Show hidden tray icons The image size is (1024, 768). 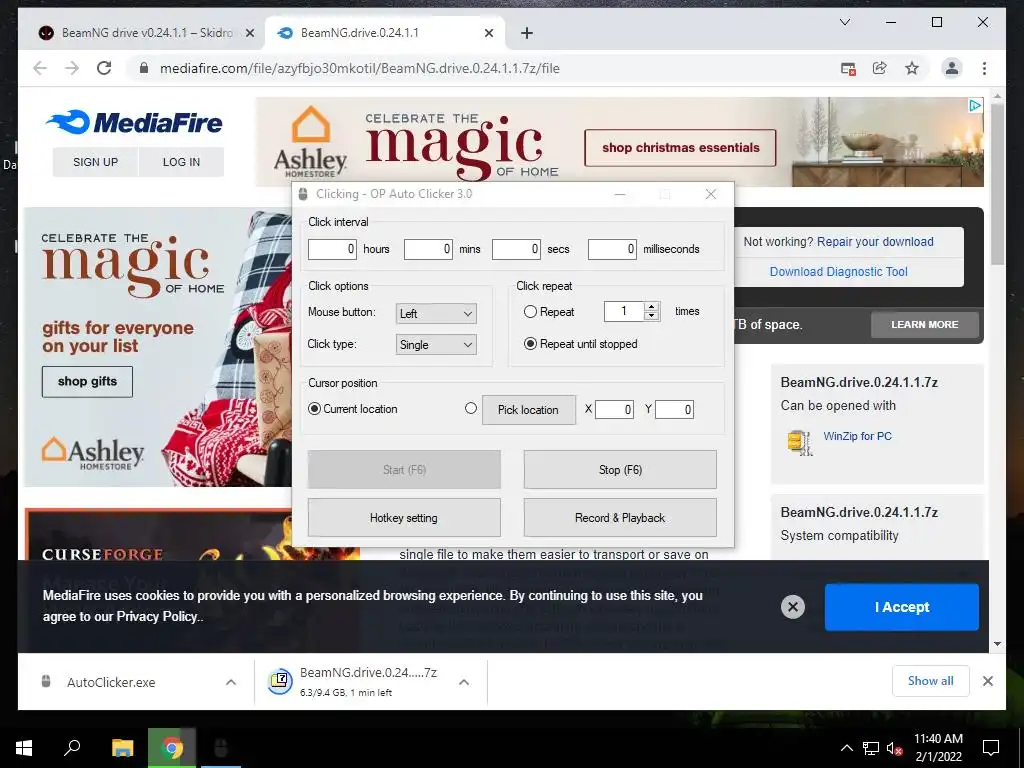coord(846,748)
